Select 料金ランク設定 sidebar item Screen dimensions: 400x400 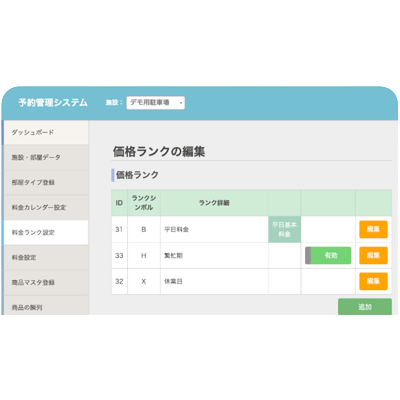45,233
